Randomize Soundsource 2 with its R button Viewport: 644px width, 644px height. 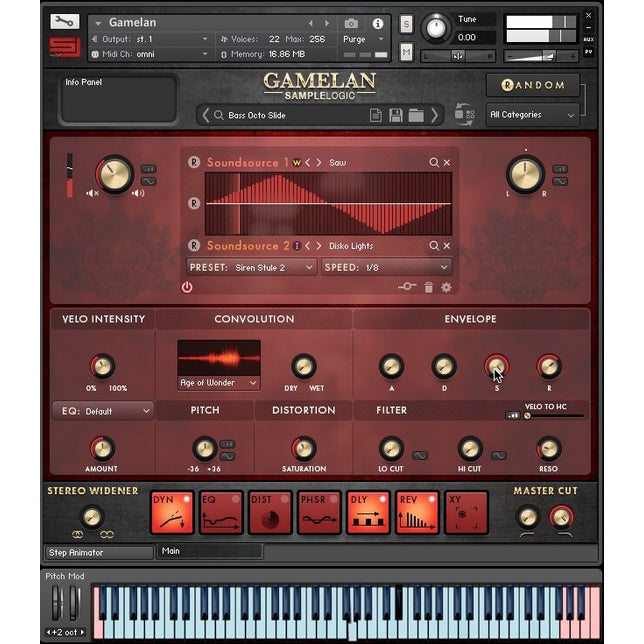click(x=194, y=245)
